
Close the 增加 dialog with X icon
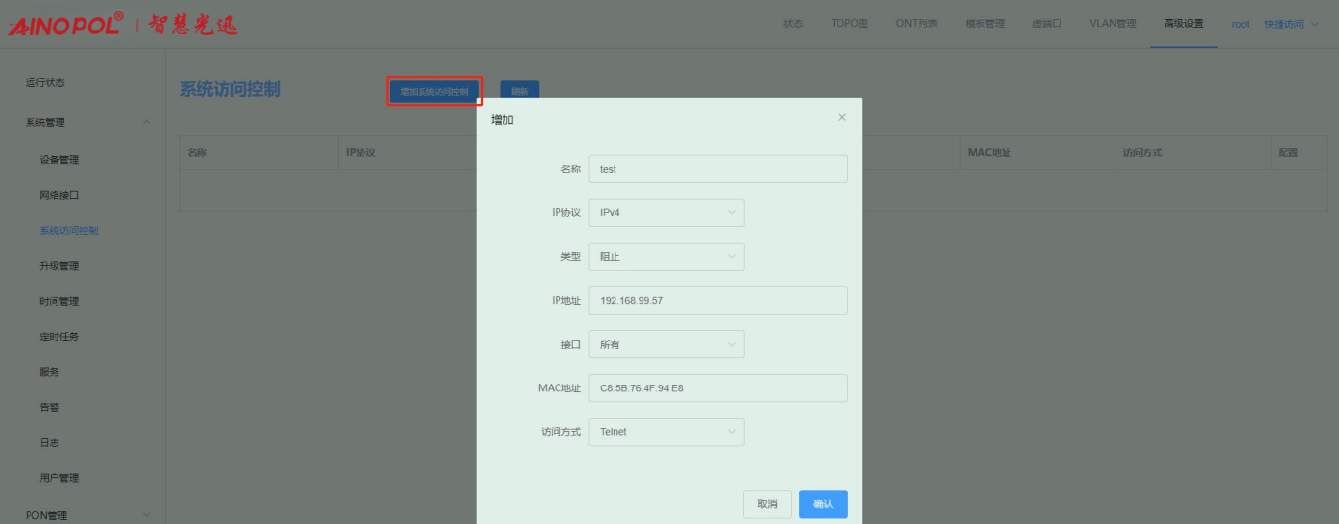click(841, 118)
